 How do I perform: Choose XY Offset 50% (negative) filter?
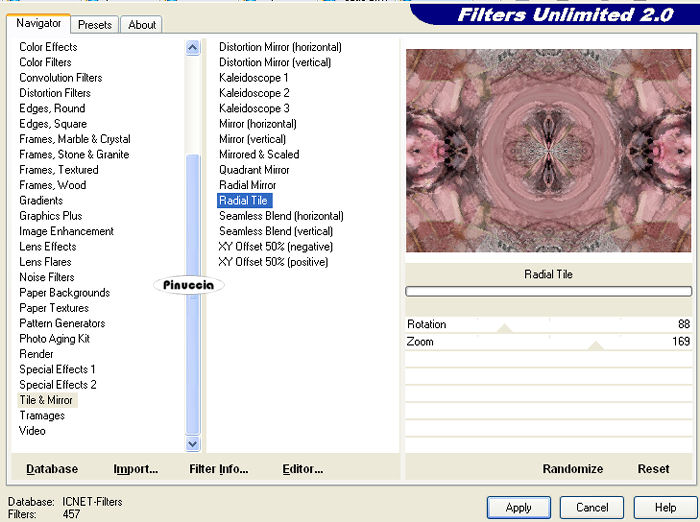point(275,246)
